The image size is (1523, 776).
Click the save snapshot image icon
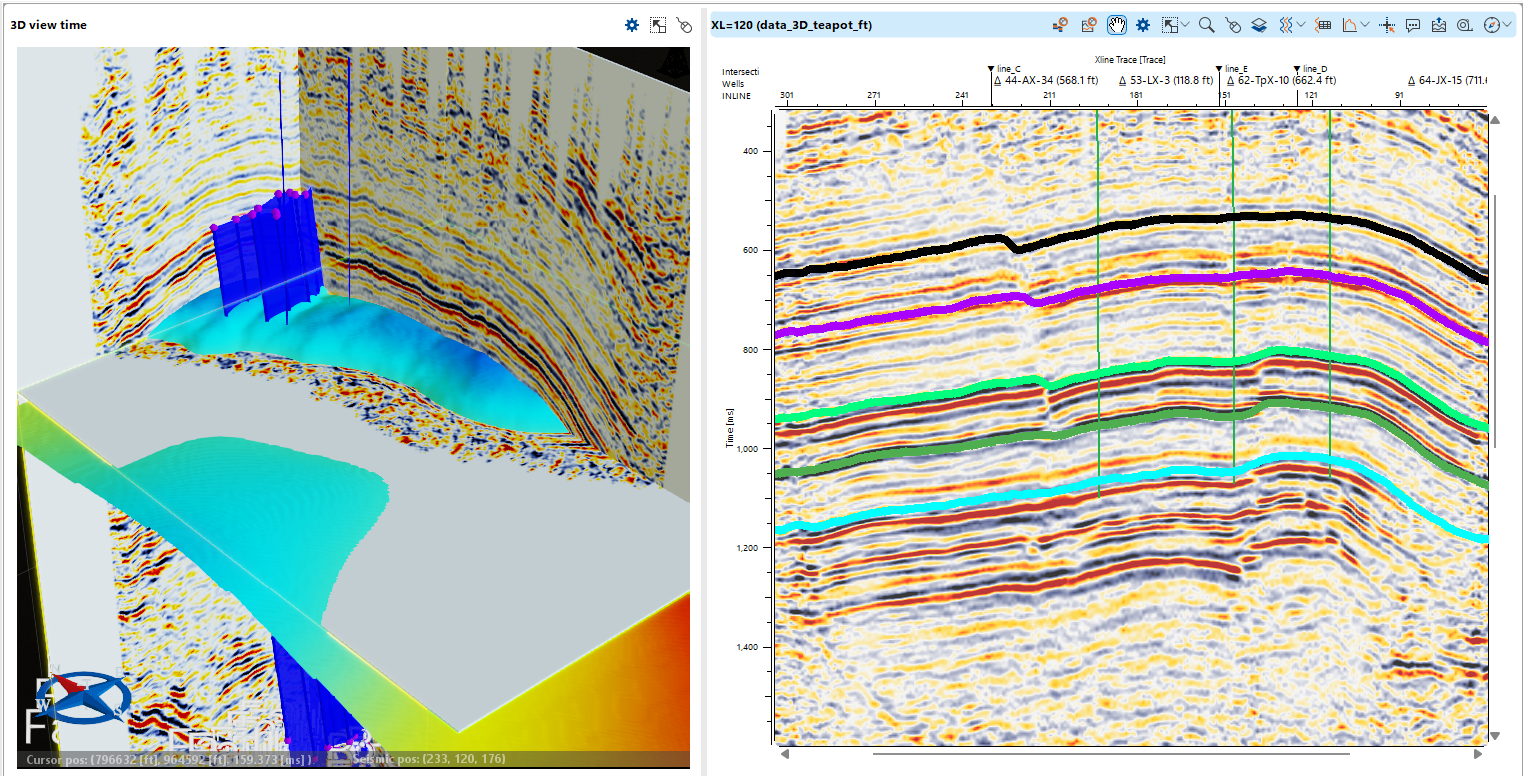tap(1440, 24)
